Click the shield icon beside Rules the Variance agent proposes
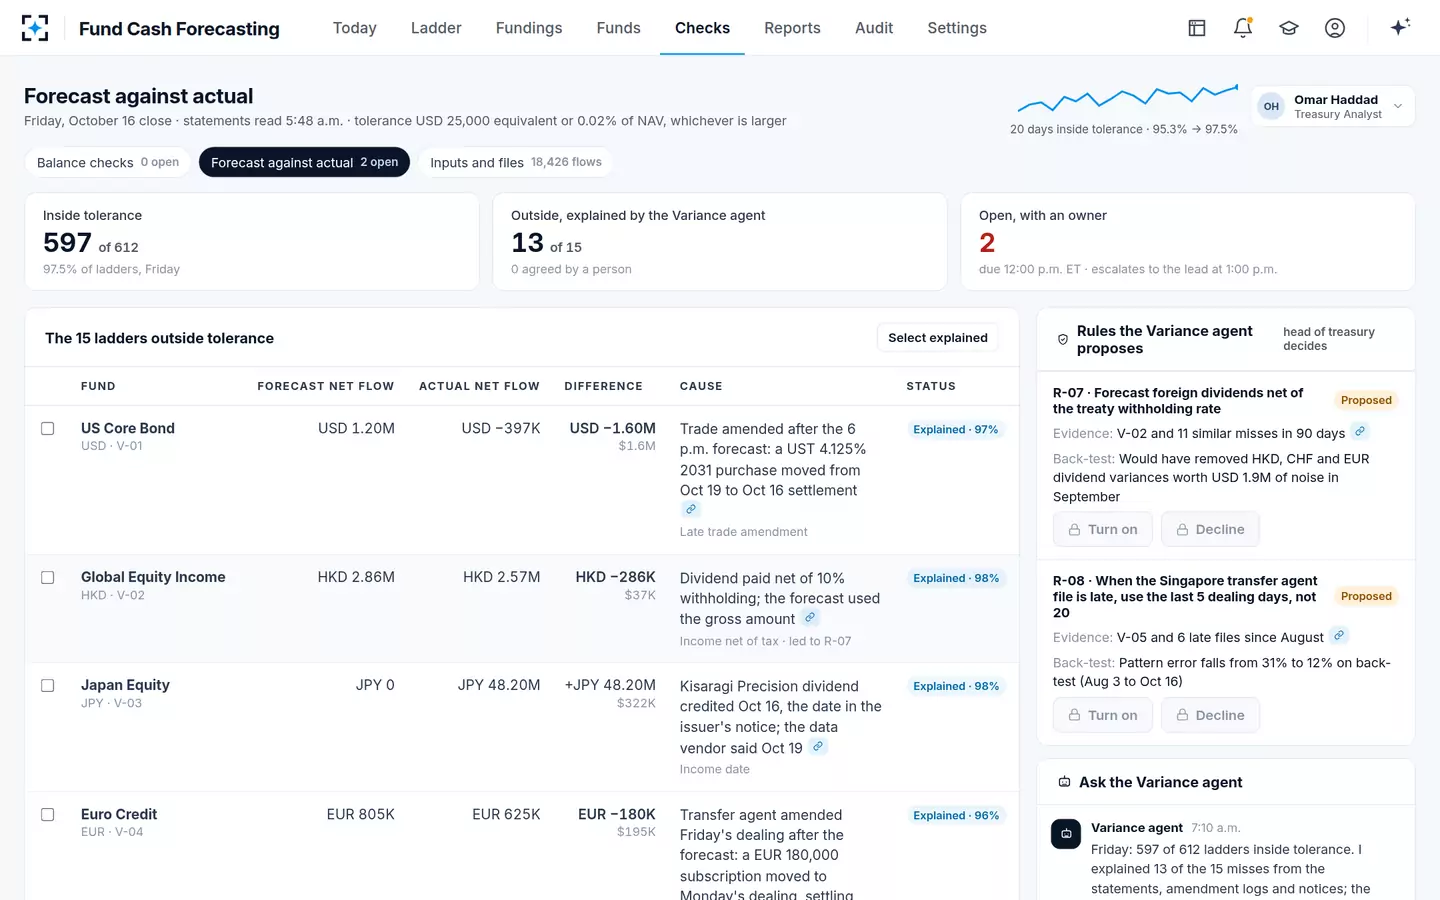Image resolution: width=1440 pixels, height=900 pixels. coord(1063,340)
